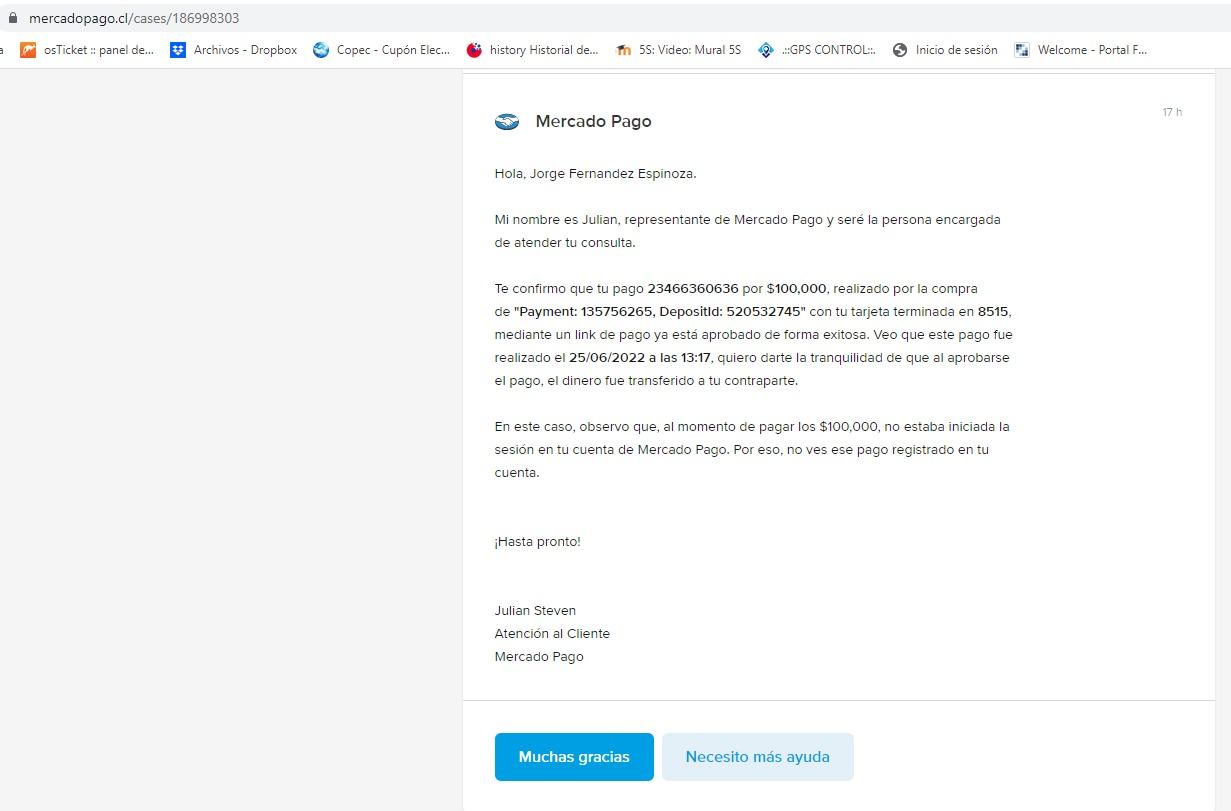The height and width of the screenshot is (811, 1231).
Task: Click the Welcome Portal bookmark icon
Action: [1022, 50]
